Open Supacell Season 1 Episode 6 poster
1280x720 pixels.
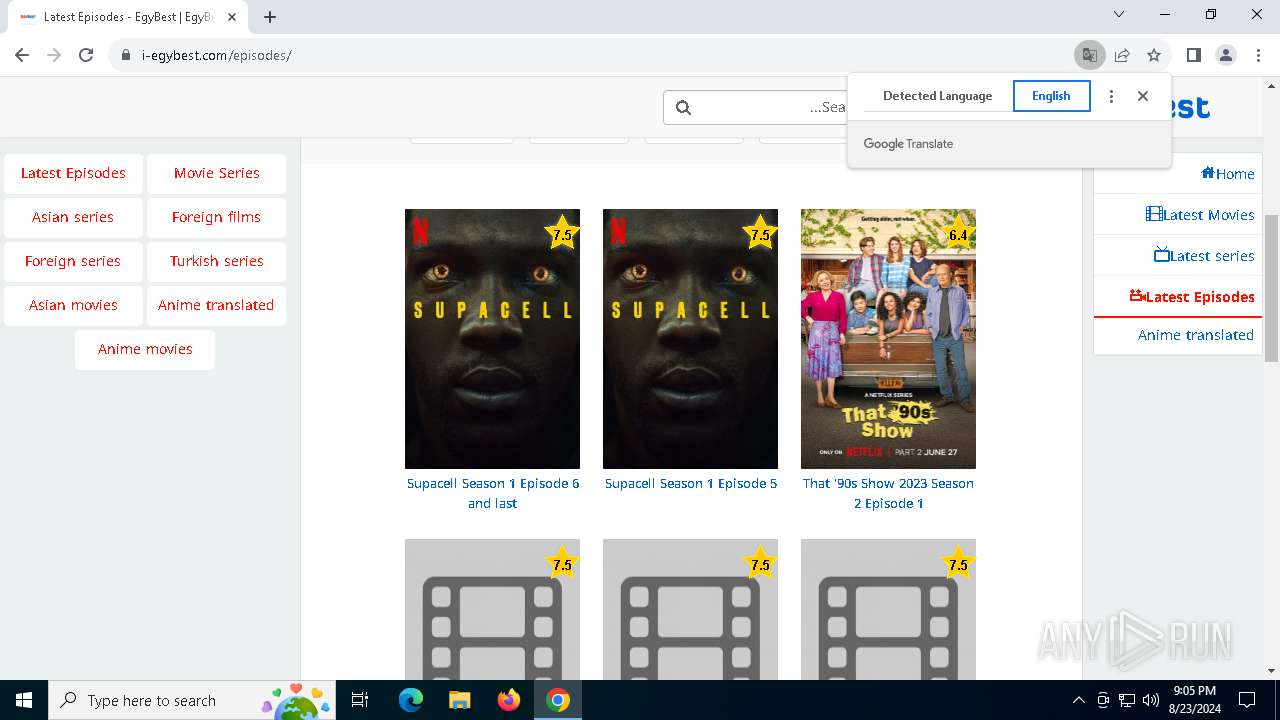(492, 339)
